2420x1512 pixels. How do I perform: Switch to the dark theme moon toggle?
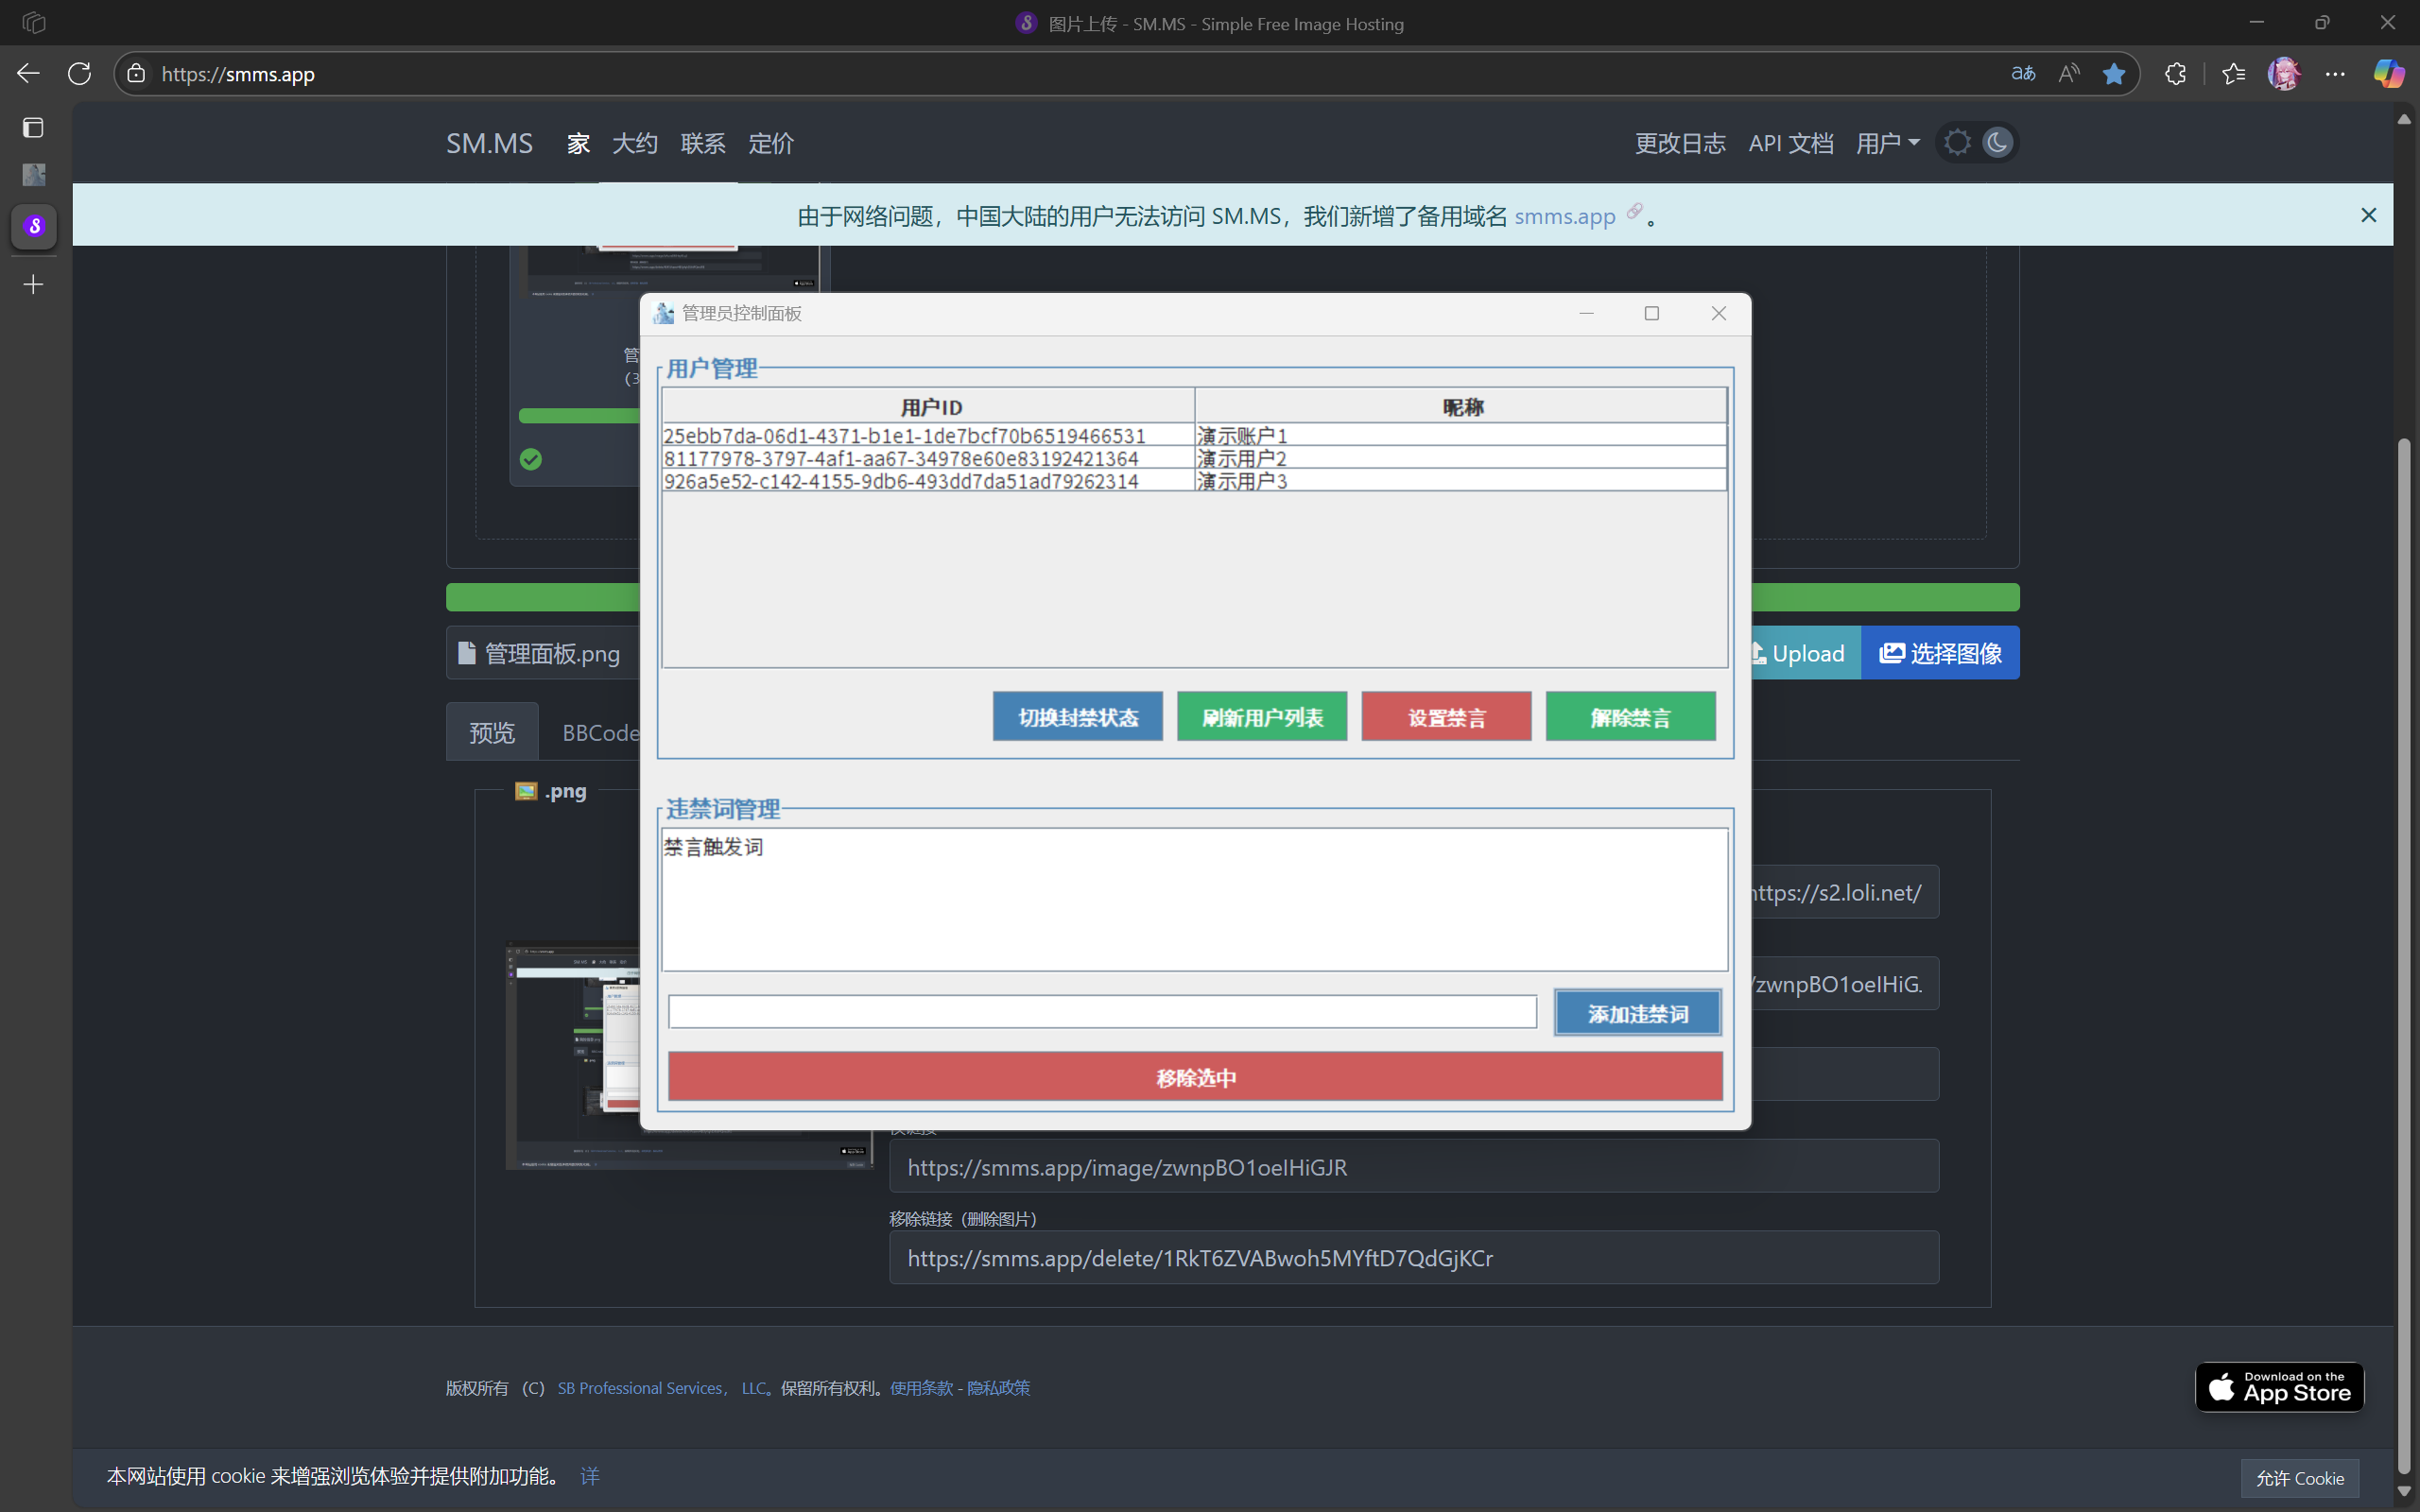[x=1997, y=143]
